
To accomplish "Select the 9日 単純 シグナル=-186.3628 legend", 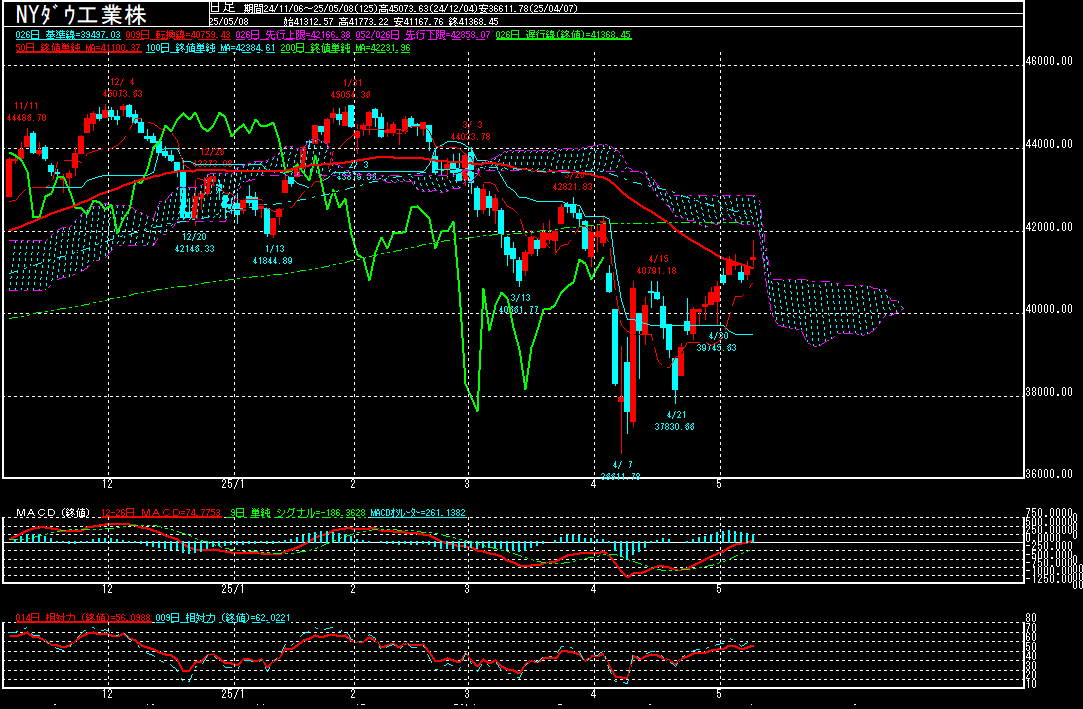I will pyautogui.click(x=298, y=513).
